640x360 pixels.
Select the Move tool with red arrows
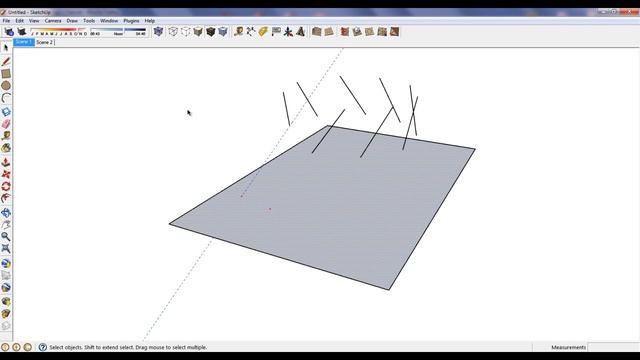(x=6, y=174)
